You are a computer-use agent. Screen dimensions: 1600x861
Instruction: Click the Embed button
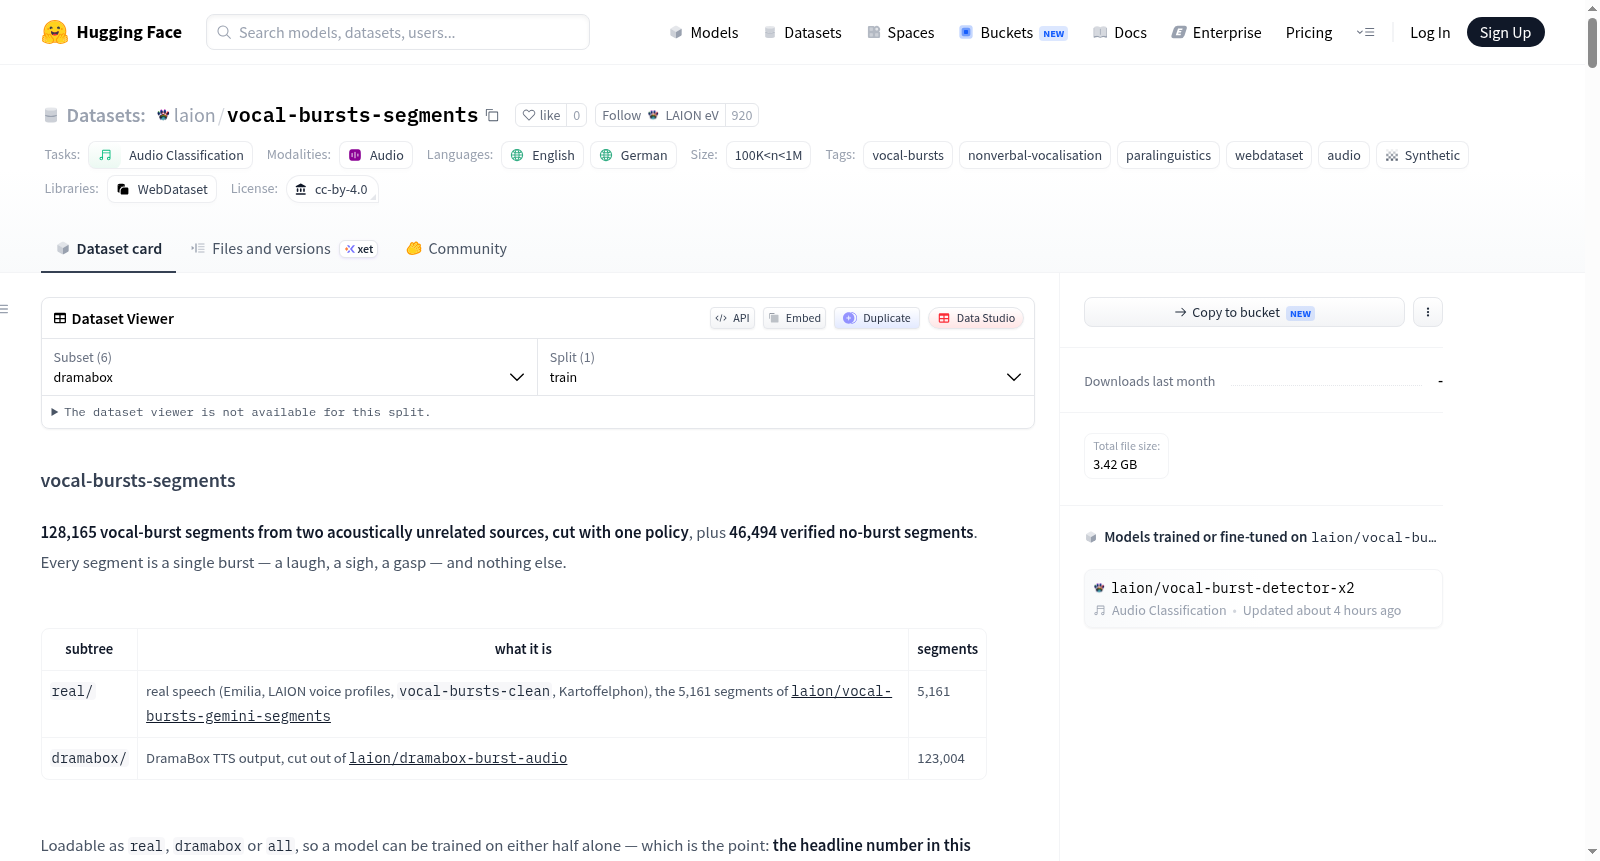794,318
